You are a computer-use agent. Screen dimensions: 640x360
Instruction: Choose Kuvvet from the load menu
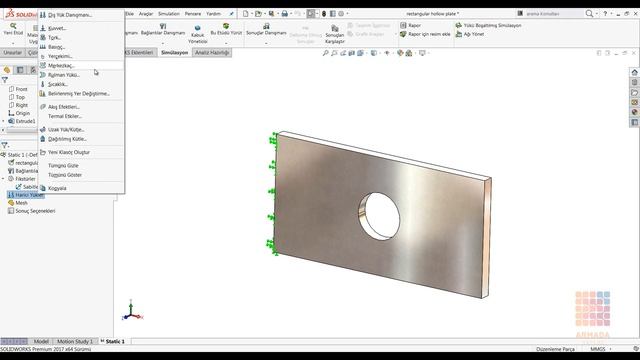(81, 28)
